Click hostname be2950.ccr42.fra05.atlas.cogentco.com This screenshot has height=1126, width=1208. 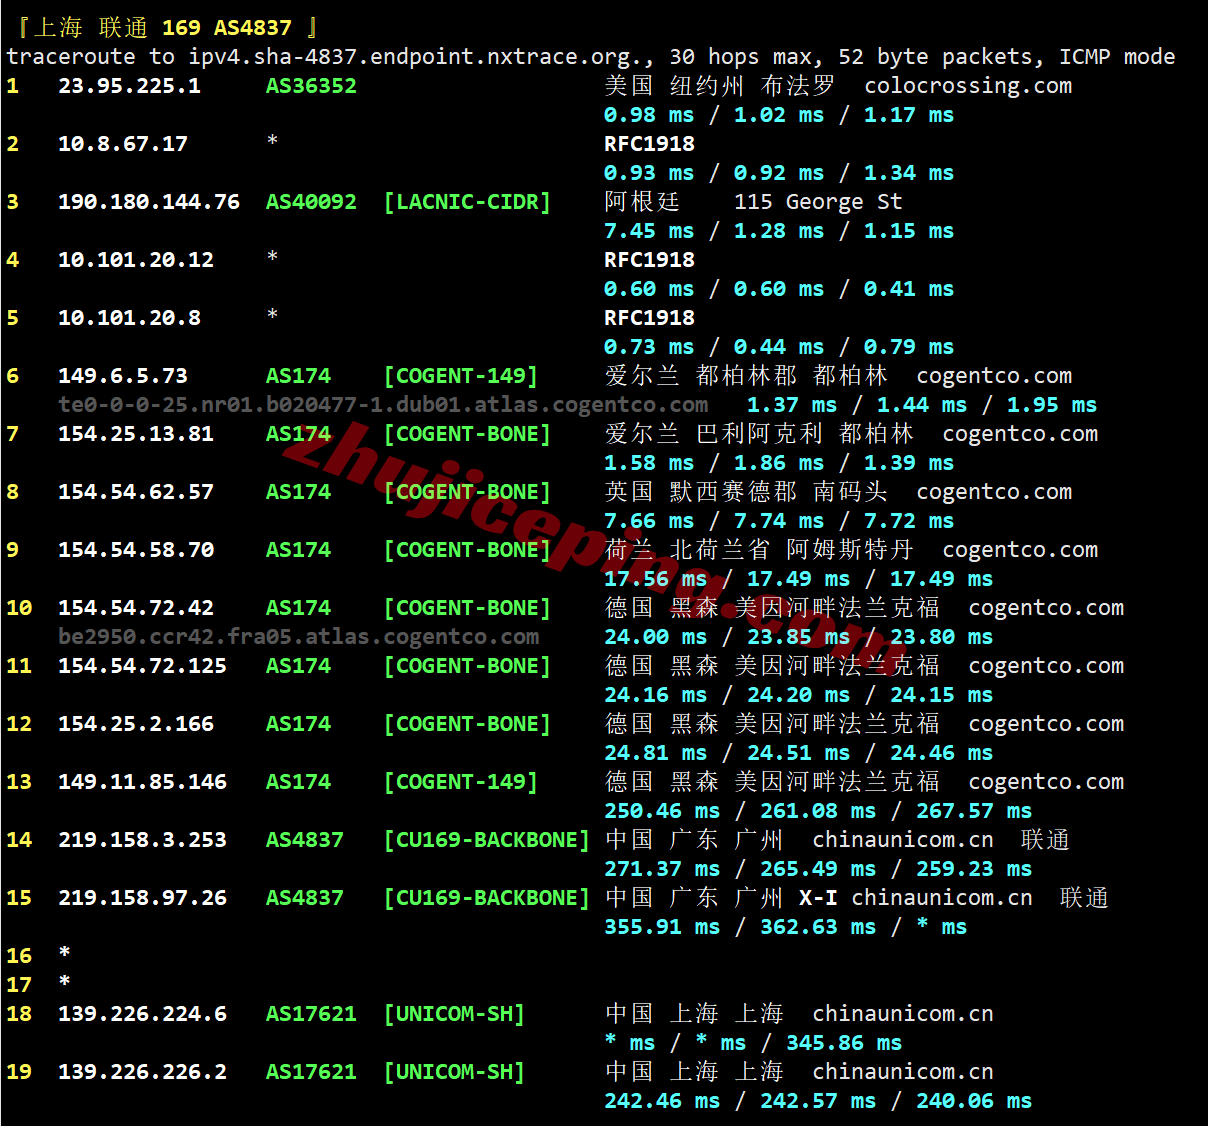coord(298,637)
